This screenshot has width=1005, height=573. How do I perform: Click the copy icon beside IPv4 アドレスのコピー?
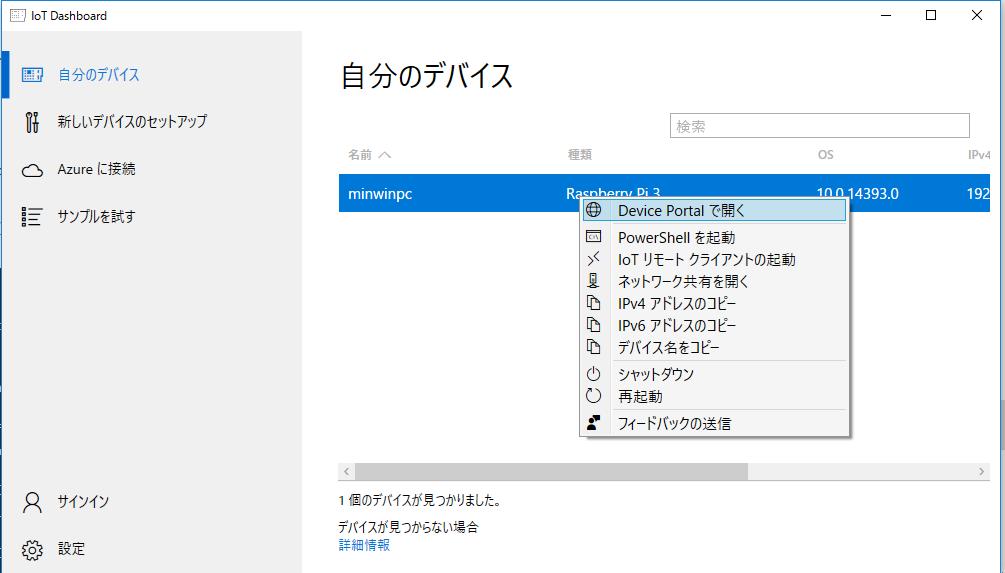point(594,303)
